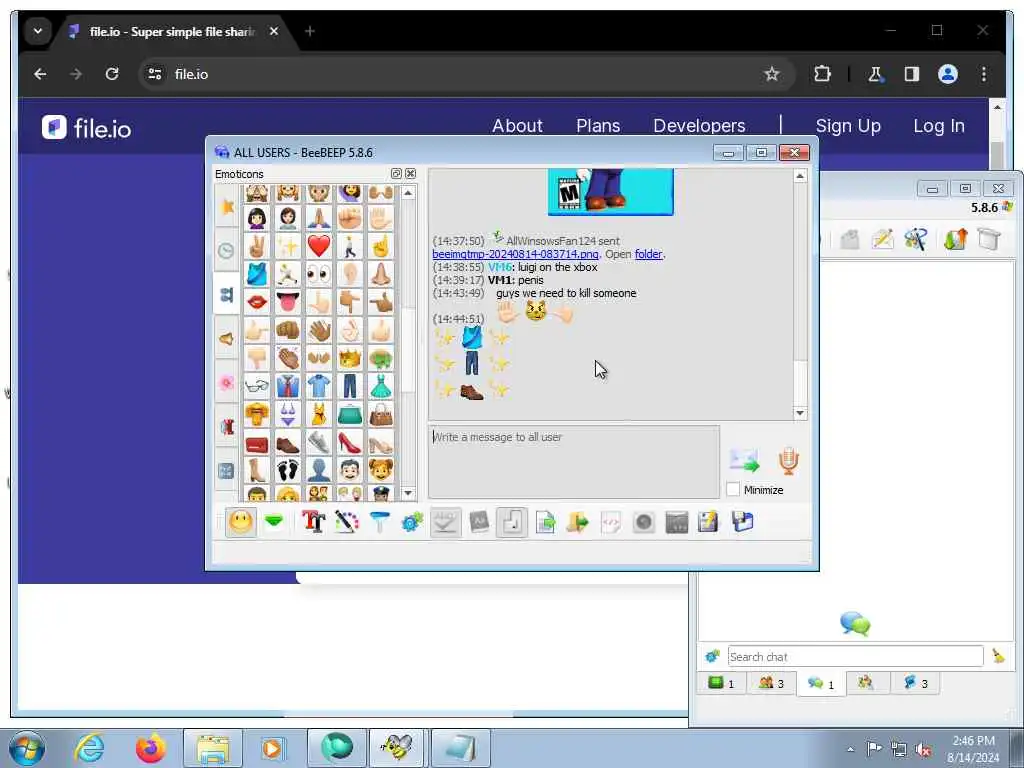Select the star favorites emoticon tab

coord(227,207)
